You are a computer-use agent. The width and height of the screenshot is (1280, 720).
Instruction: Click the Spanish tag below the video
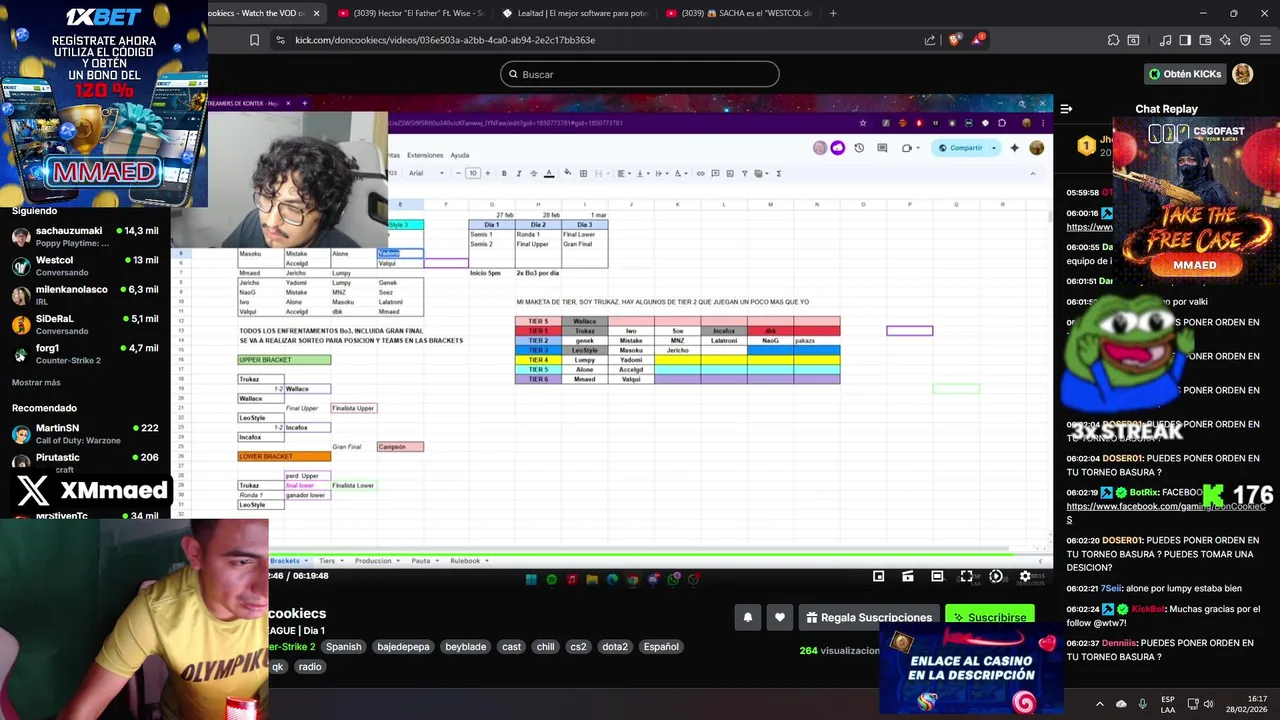tap(343, 647)
